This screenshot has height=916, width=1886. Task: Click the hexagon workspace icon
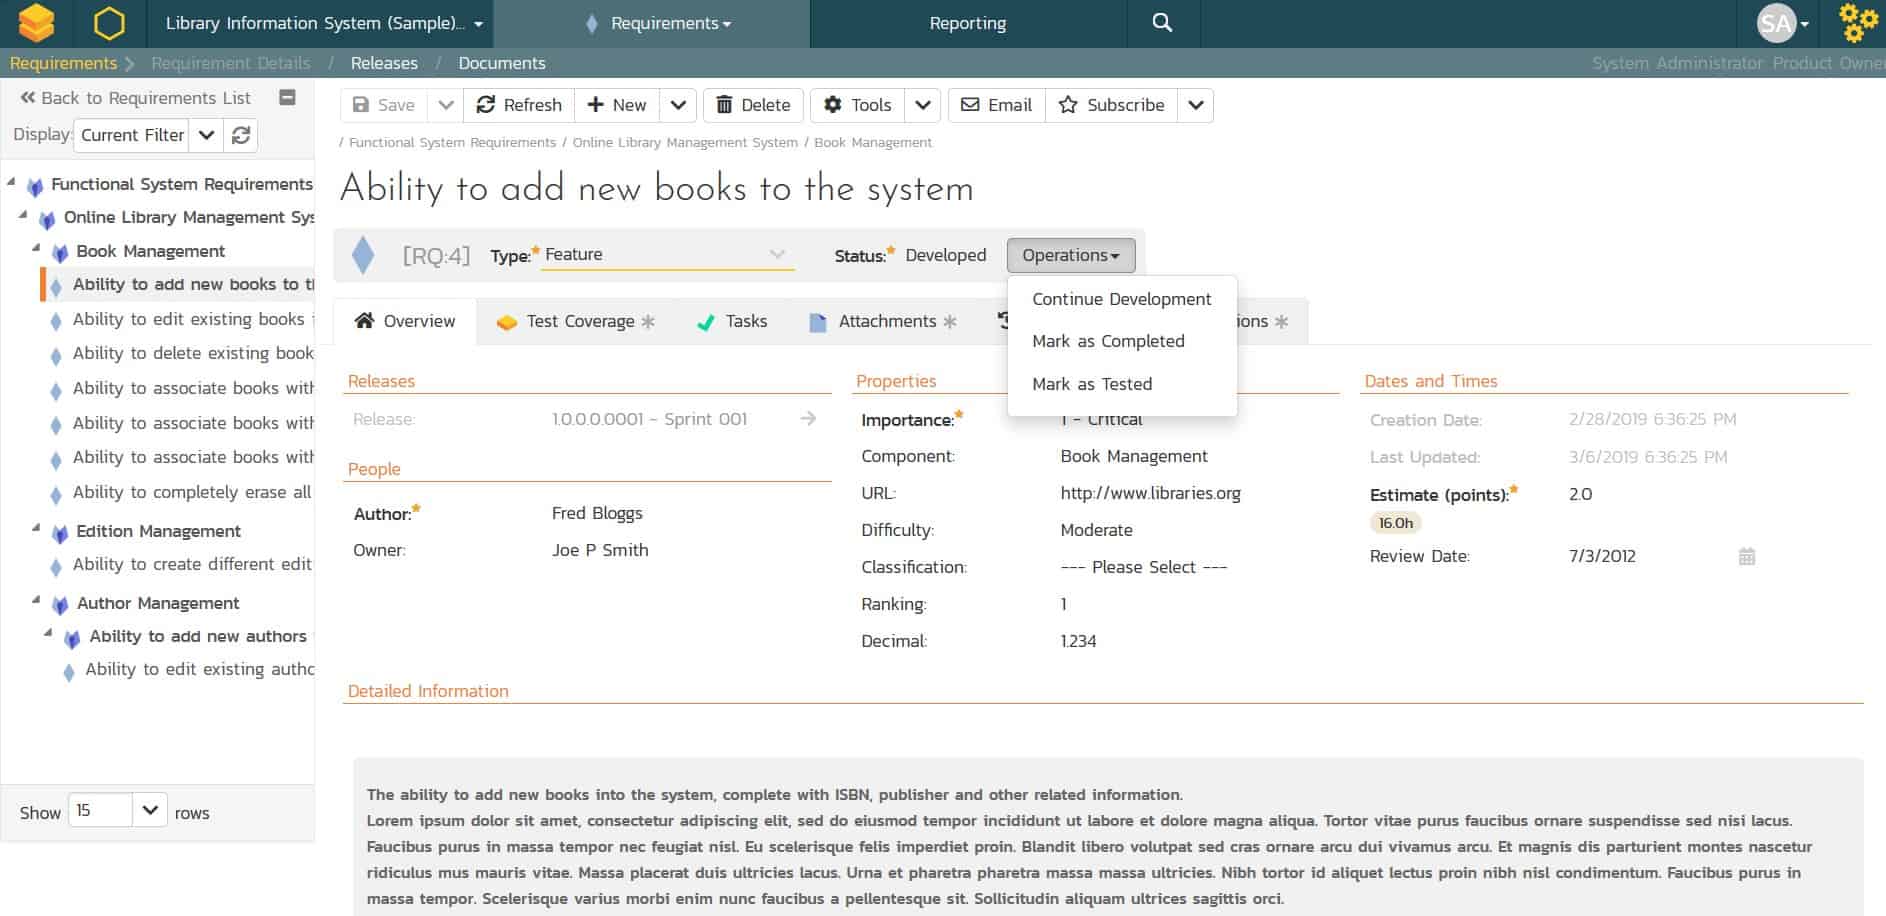coord(109,23)
